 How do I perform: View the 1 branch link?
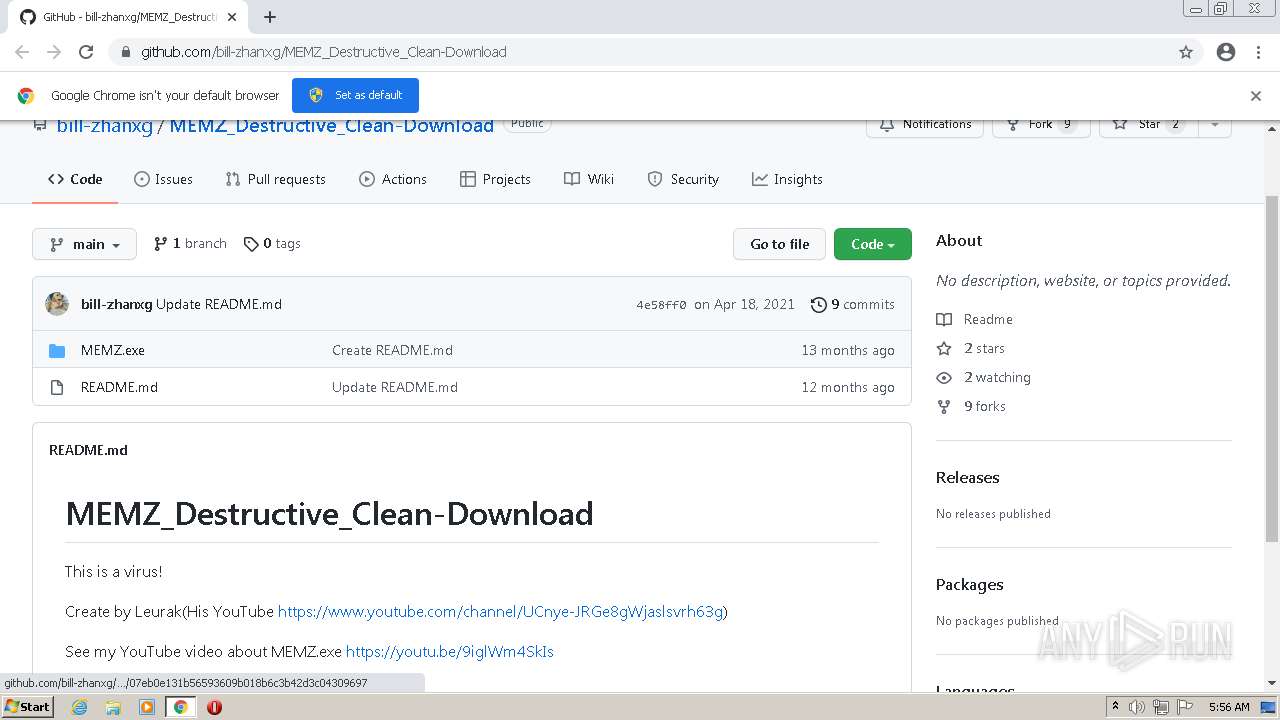coord(190,243)
